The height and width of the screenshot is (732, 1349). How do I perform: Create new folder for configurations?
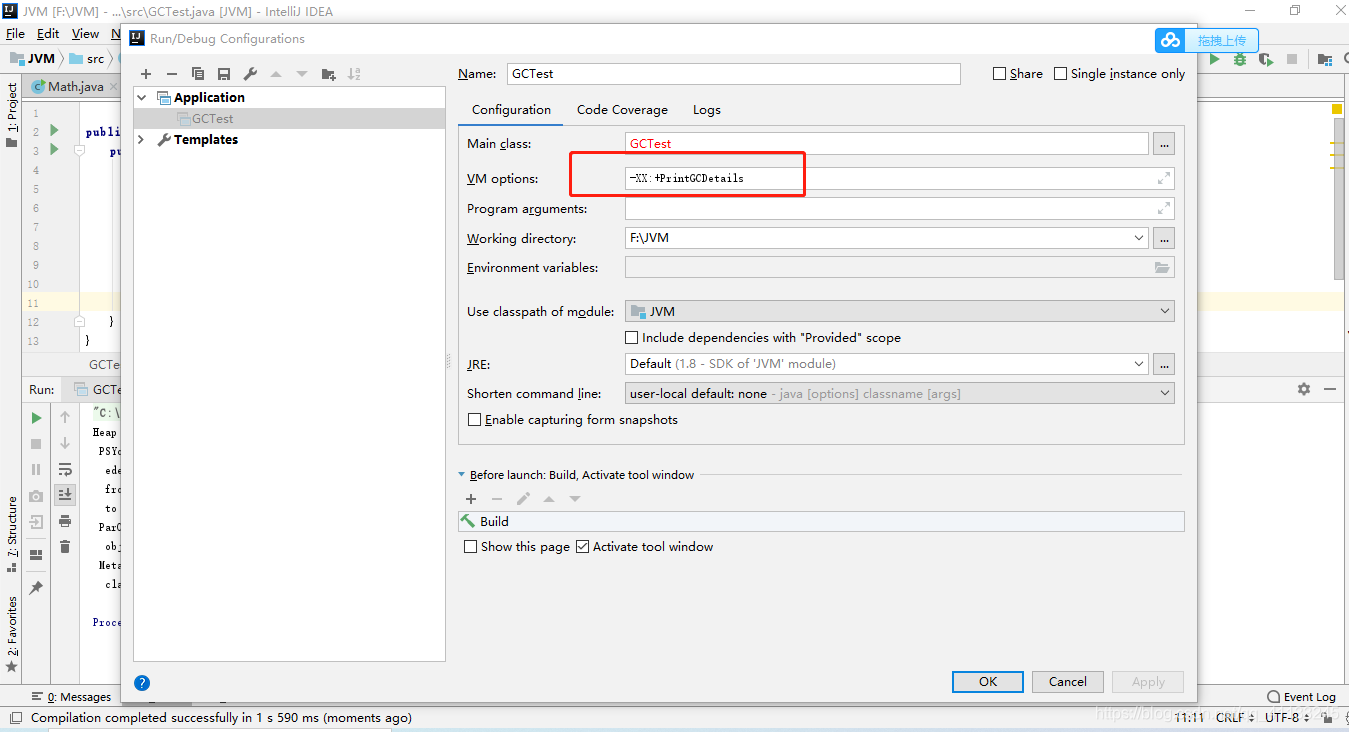[329, 74]
